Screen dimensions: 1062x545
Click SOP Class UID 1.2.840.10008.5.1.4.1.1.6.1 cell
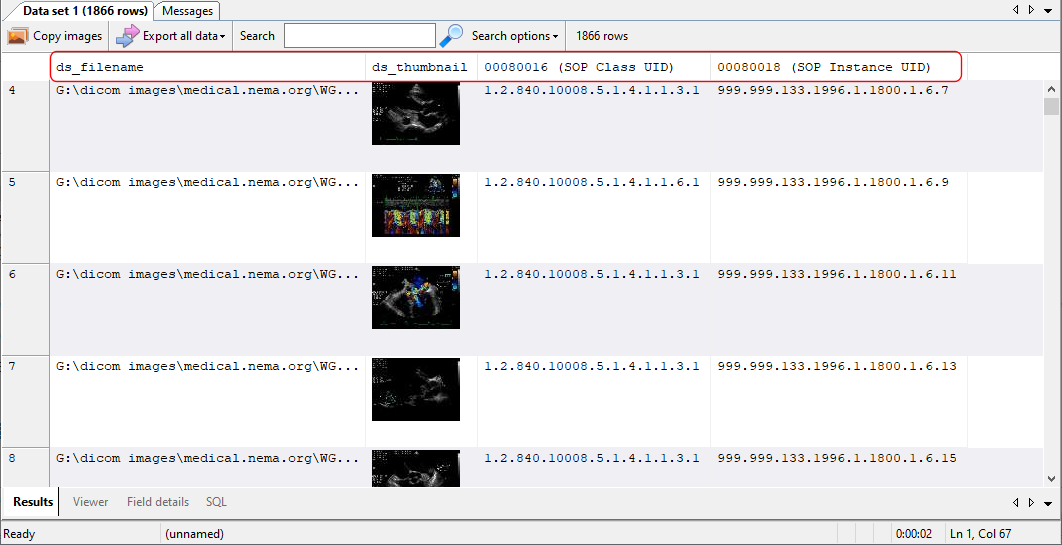coord(593,217)
